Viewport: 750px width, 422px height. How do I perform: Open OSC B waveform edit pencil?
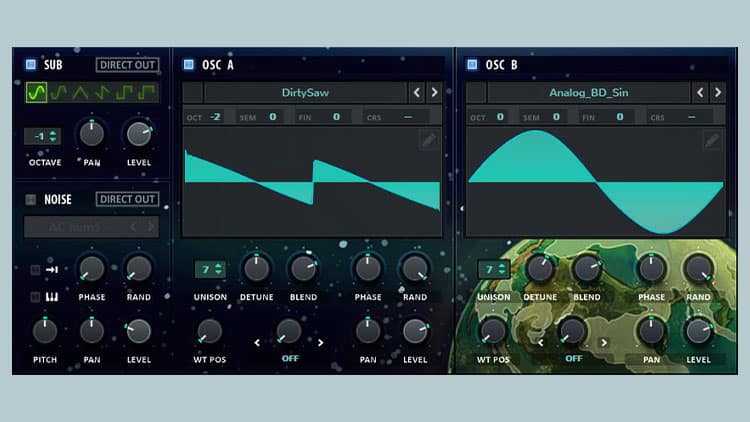pyautogui.click(x=712, y=140)
